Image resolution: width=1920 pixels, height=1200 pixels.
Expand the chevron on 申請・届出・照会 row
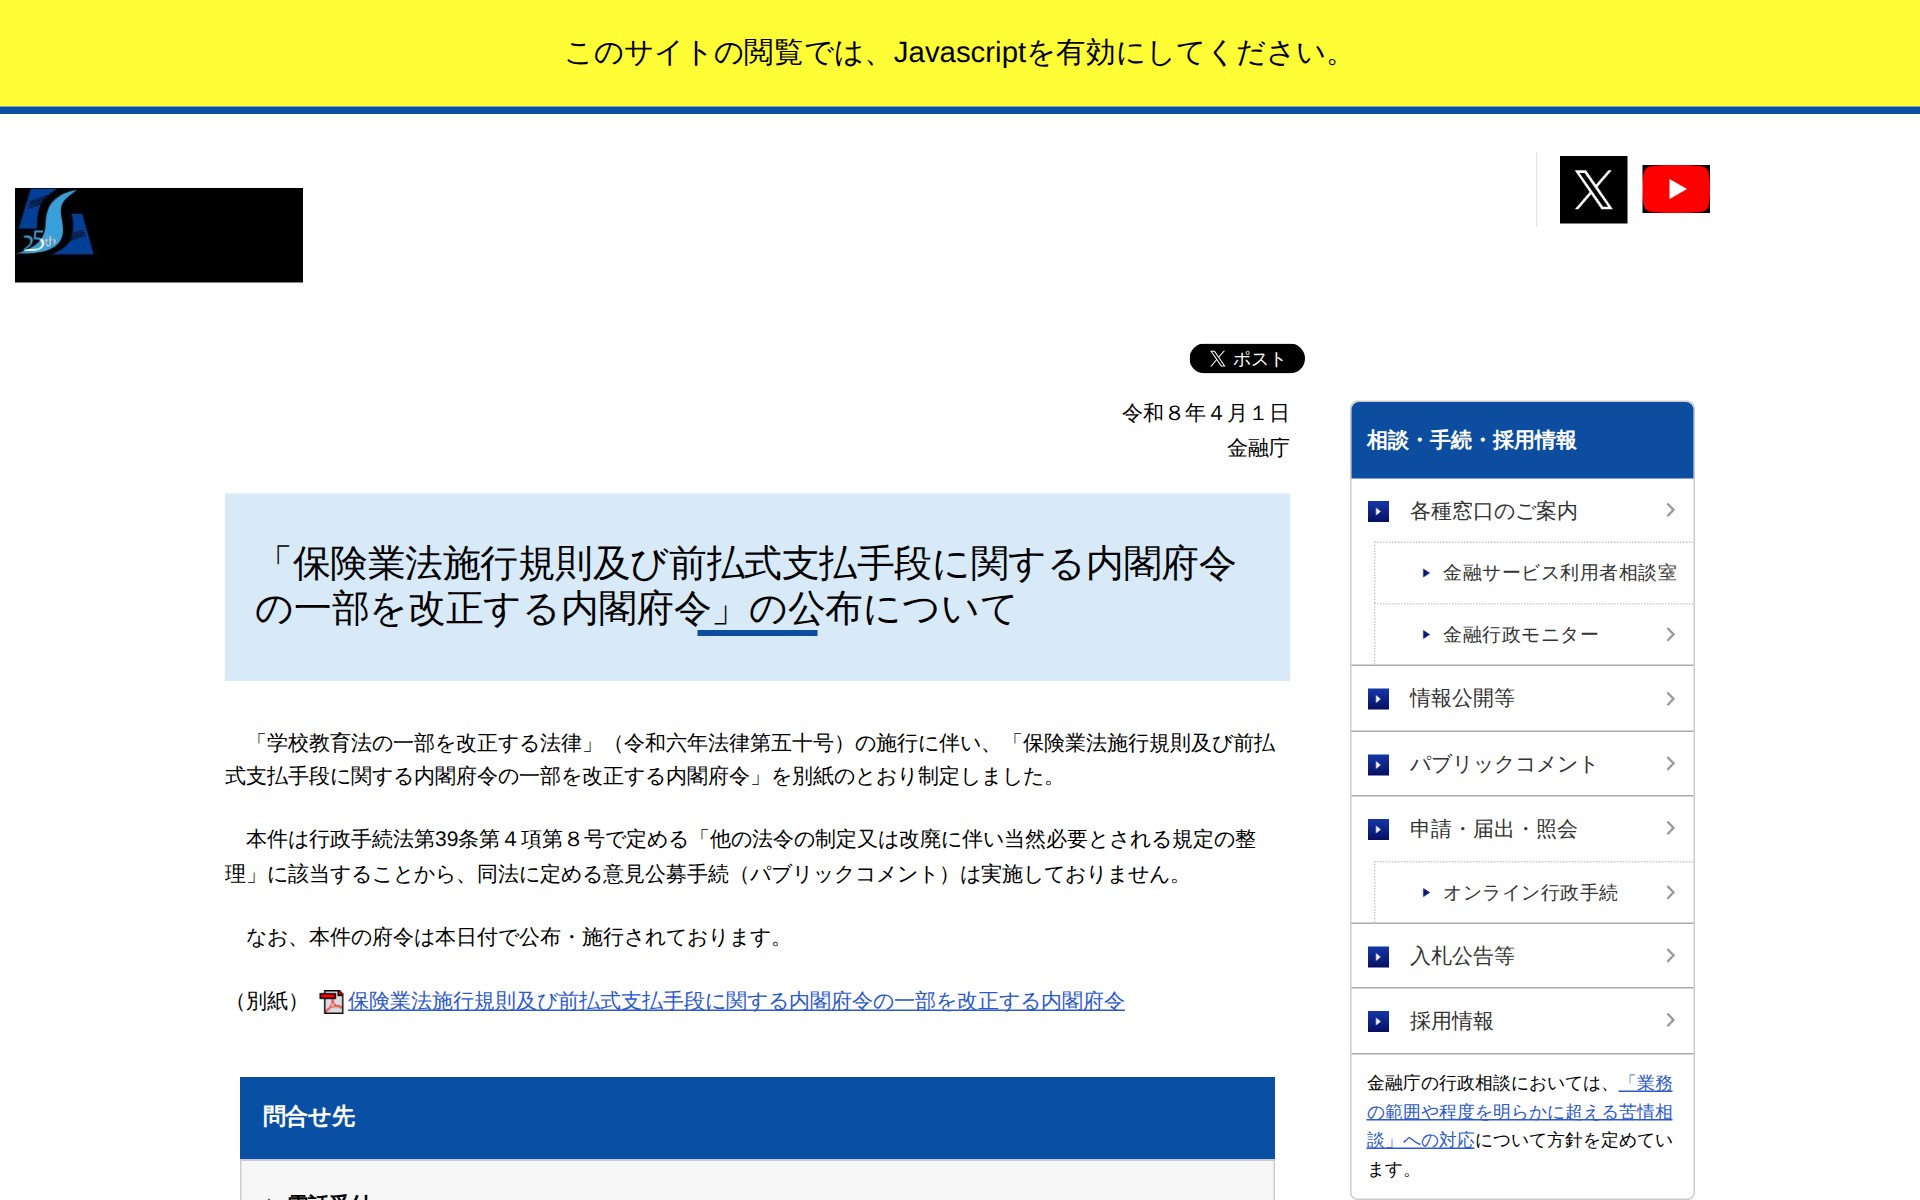[x=1670, y=829]
